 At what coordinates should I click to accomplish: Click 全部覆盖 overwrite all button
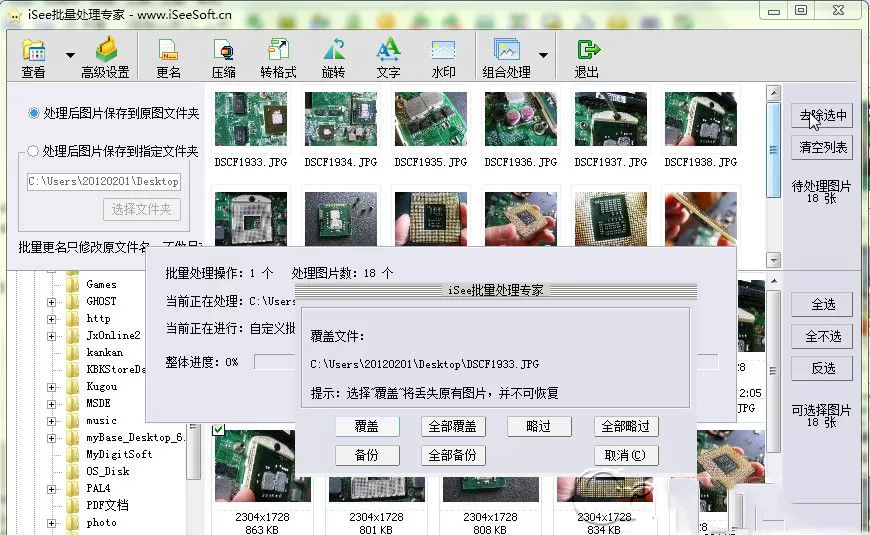pos(453,426)
